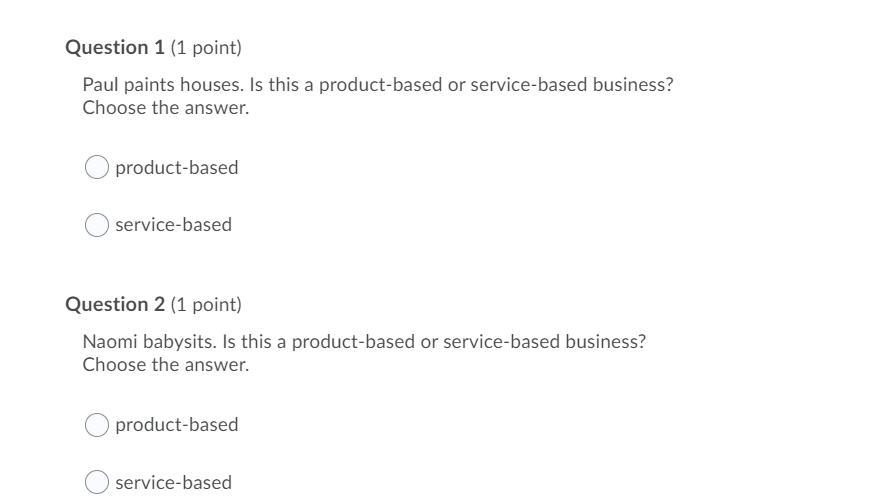
Task: Click "Choose the answer." under Question 2
Action: coord(166,364)
